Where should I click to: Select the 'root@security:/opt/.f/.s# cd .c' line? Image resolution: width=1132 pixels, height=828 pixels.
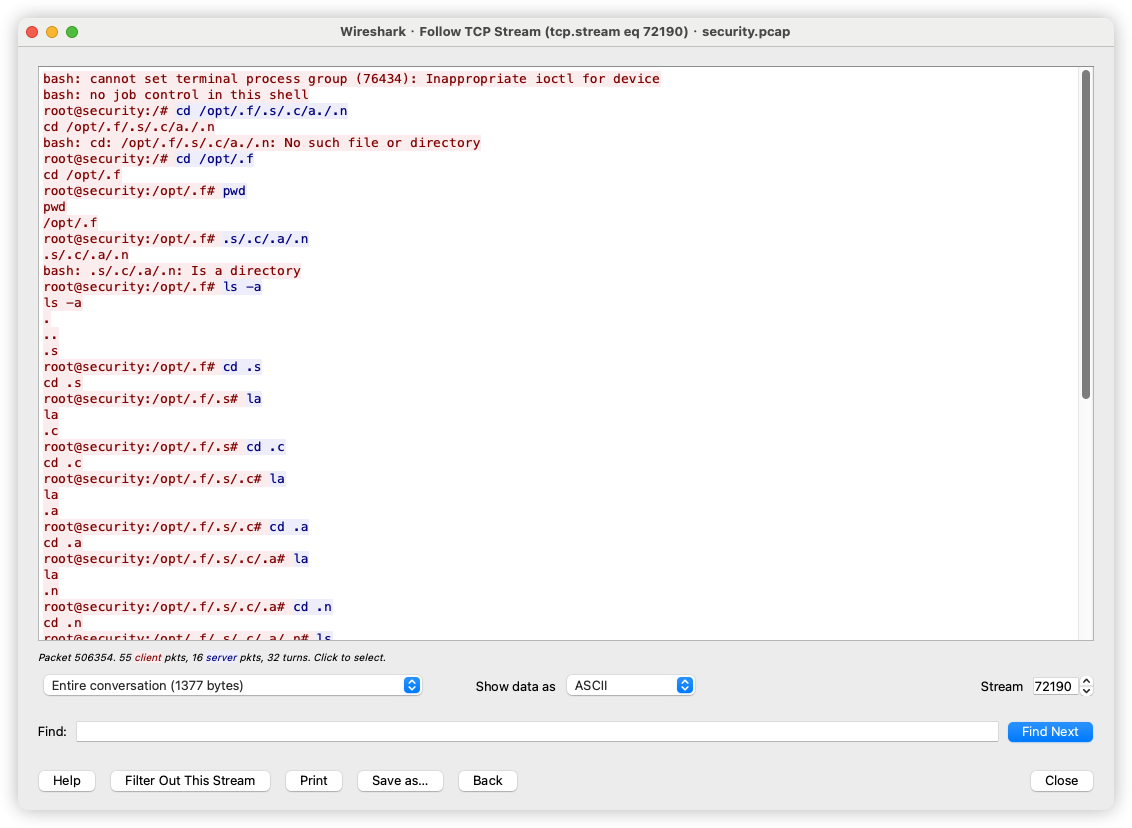(164, 447)
